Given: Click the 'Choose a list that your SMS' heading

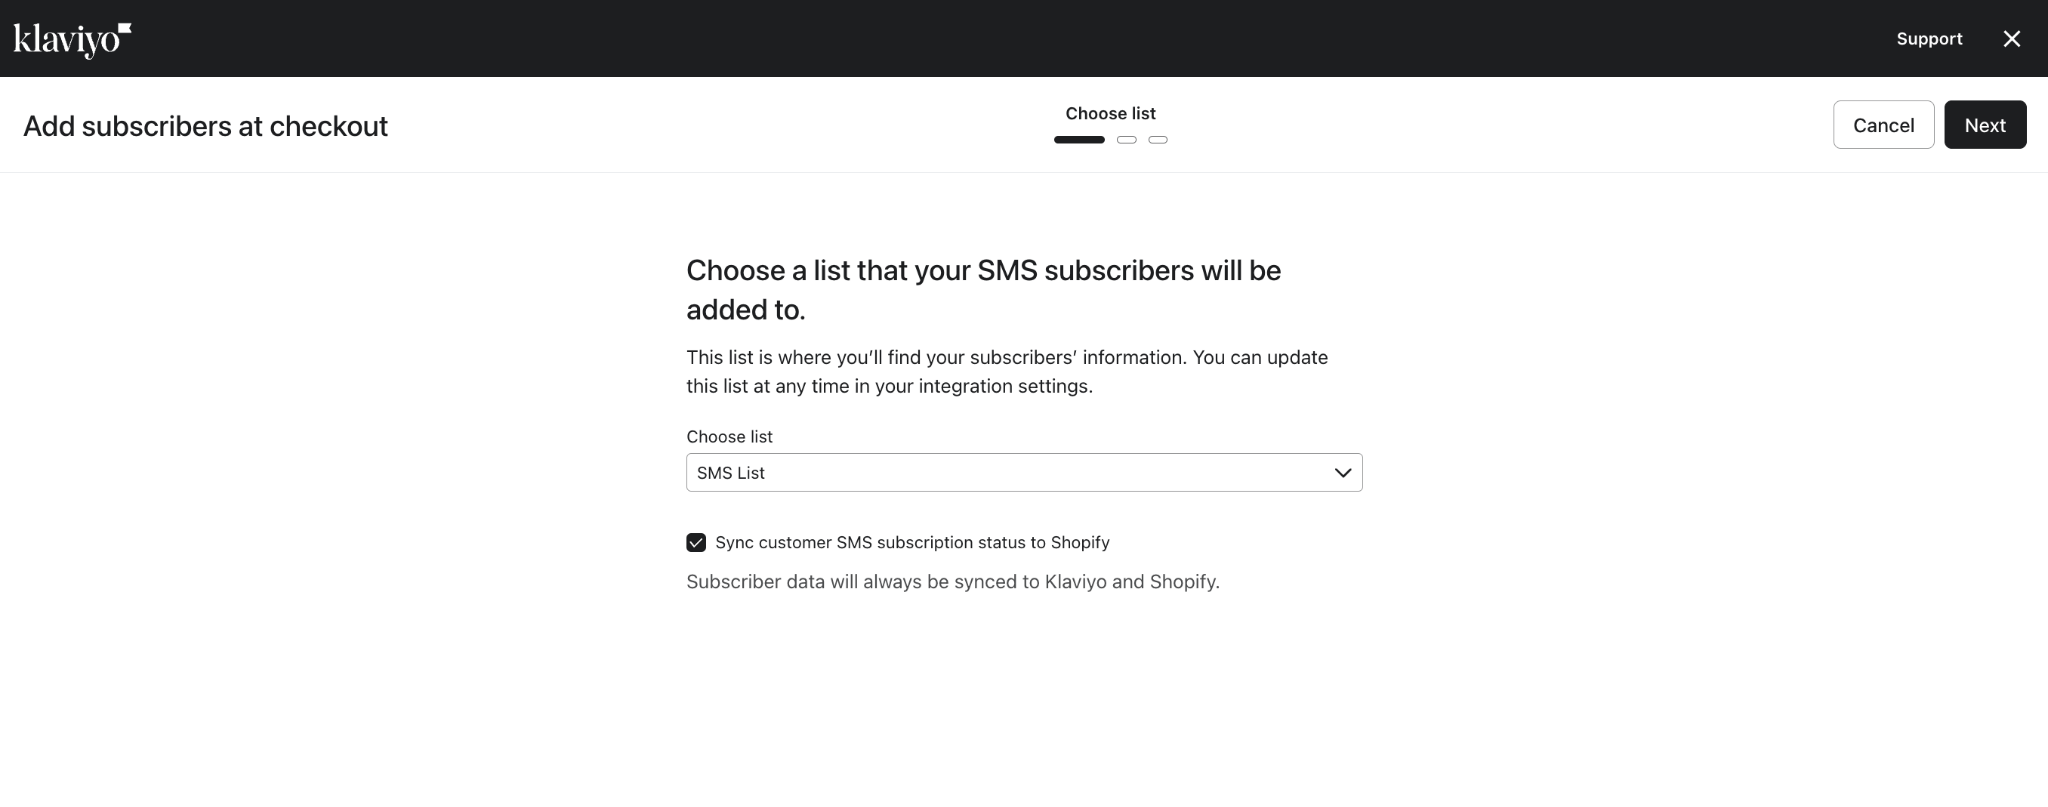Looking at the screenshot, I should pyautogui.click(x=983, y=290).
